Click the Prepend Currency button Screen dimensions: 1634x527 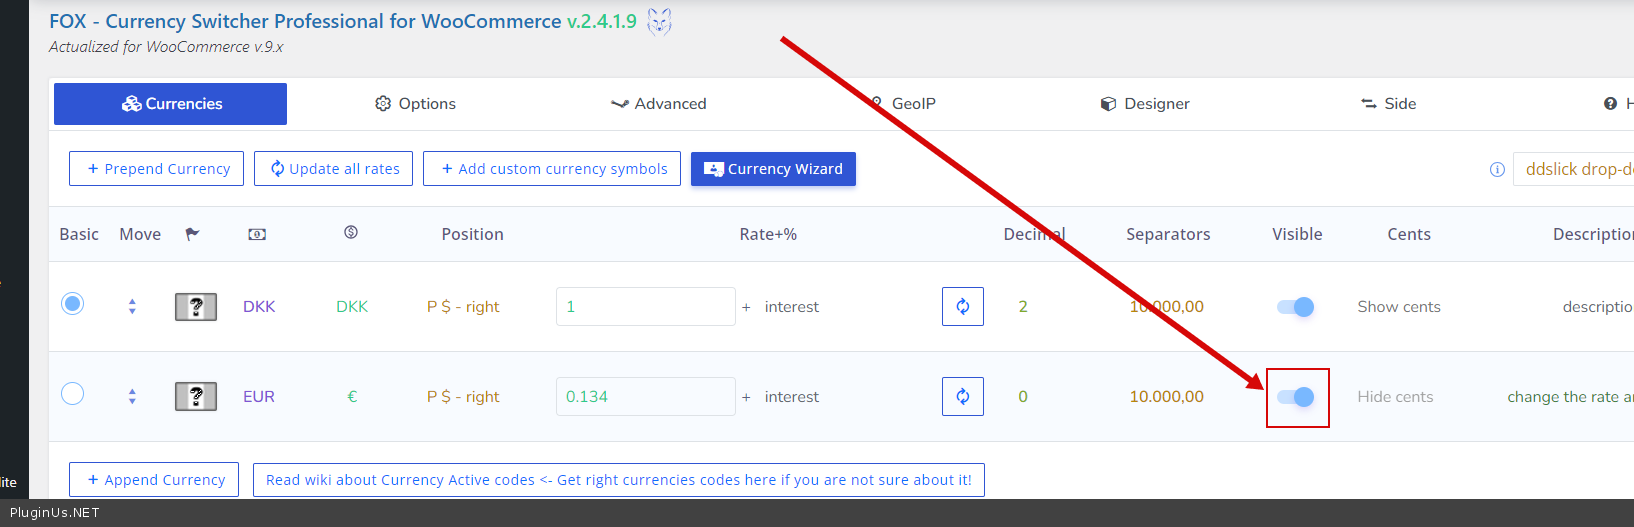158,169
